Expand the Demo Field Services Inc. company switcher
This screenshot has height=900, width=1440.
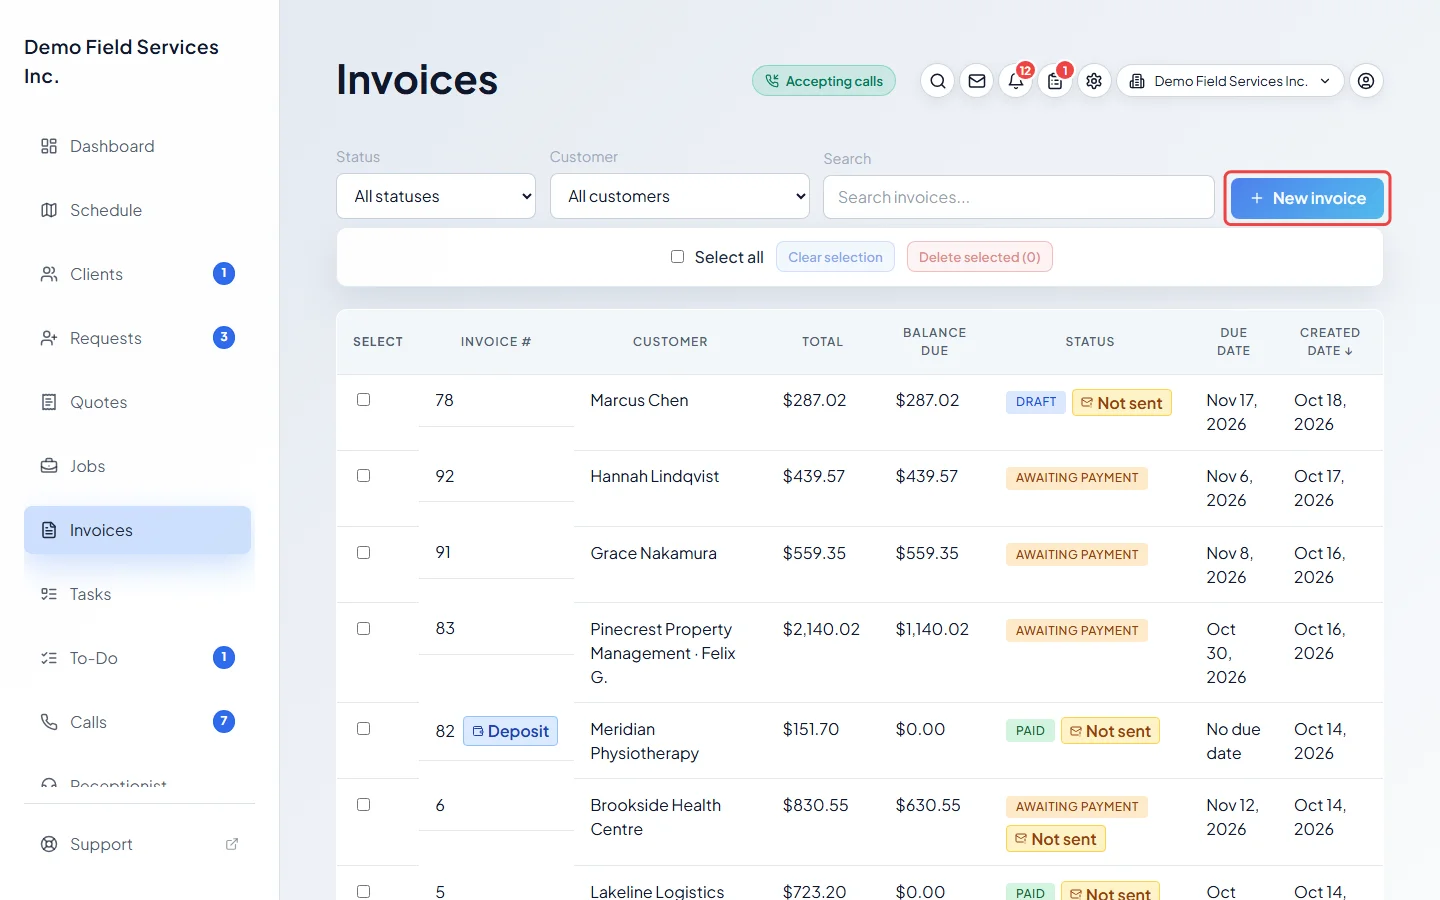[x=1230, y=81]
